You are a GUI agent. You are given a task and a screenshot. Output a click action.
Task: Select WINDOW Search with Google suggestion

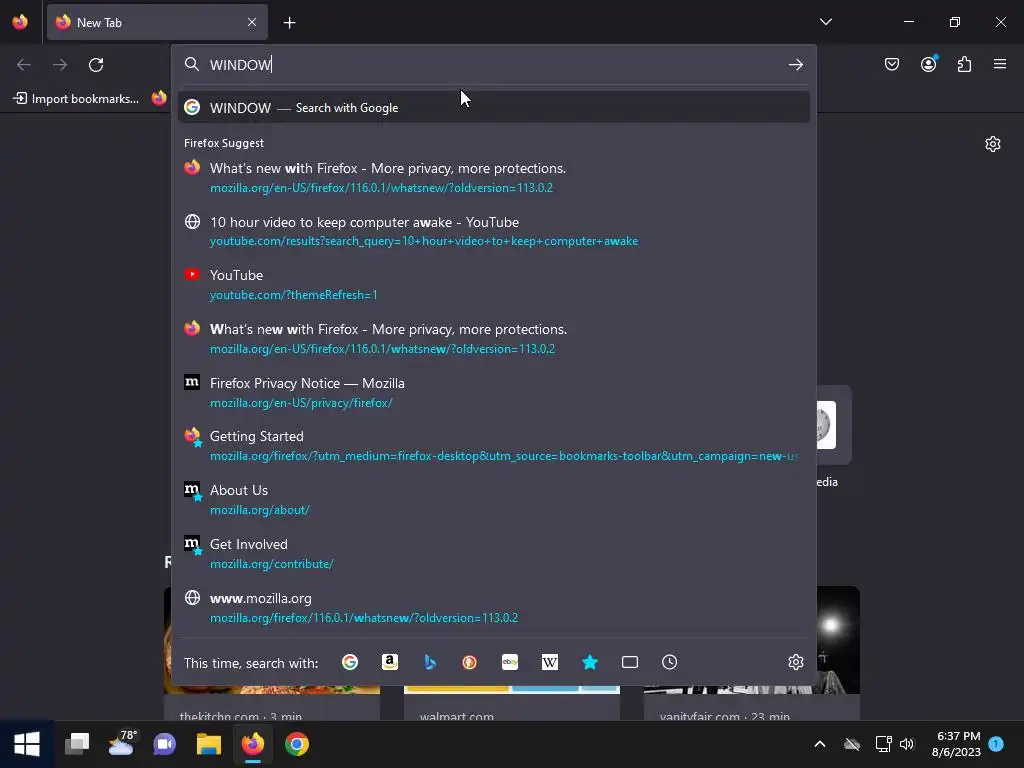(x=494, y=108)
